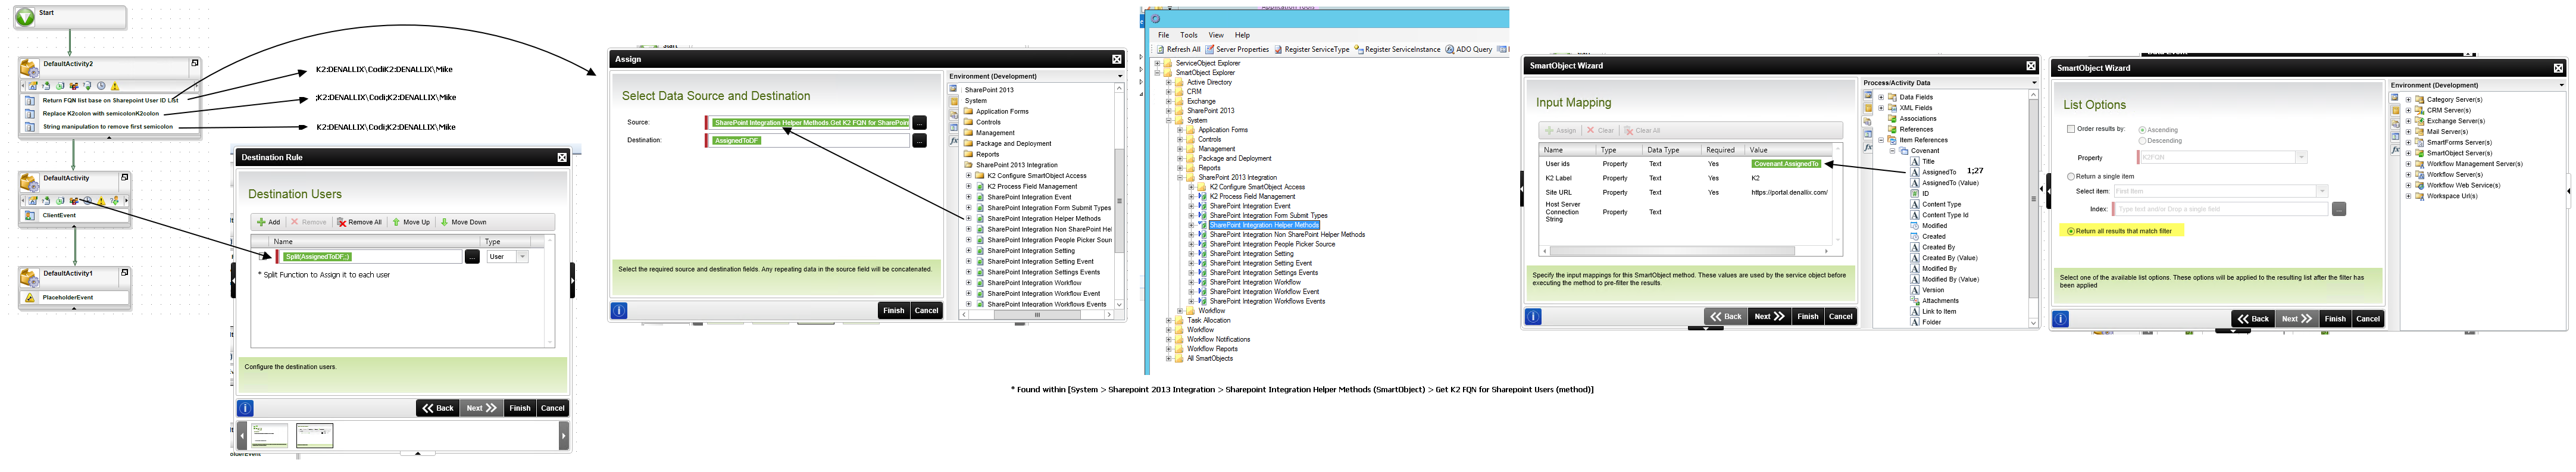2576x472 pixels.
Task: Click Next in Destination Rule dialog
Action: (x=481, y=408)
